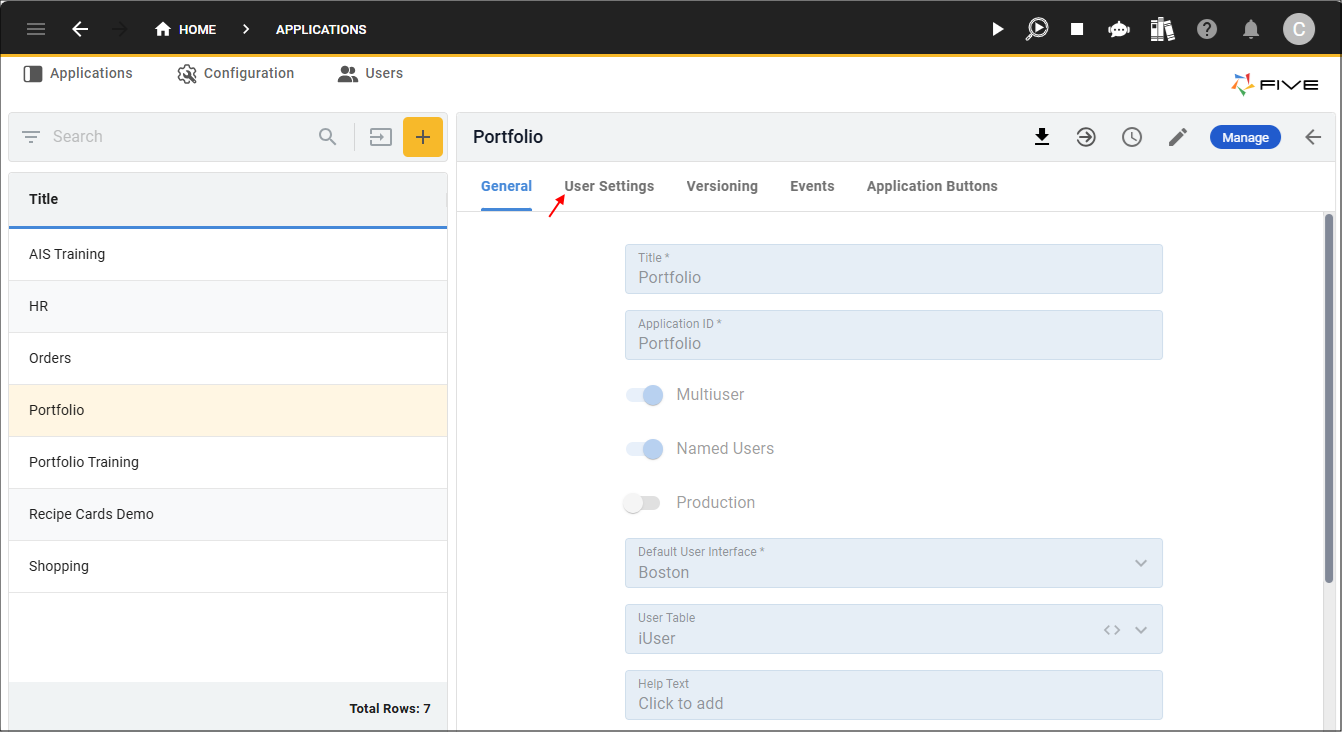Expand the User Table dropdown arrow
The height and width of the screenshot is (732, 1342).
tap(1141, 630)
